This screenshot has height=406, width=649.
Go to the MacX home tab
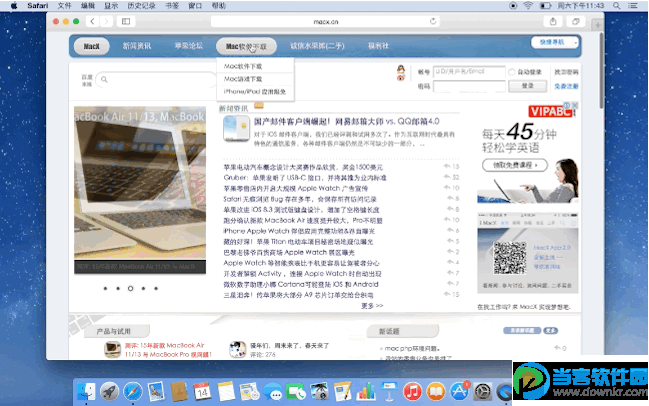91,46
